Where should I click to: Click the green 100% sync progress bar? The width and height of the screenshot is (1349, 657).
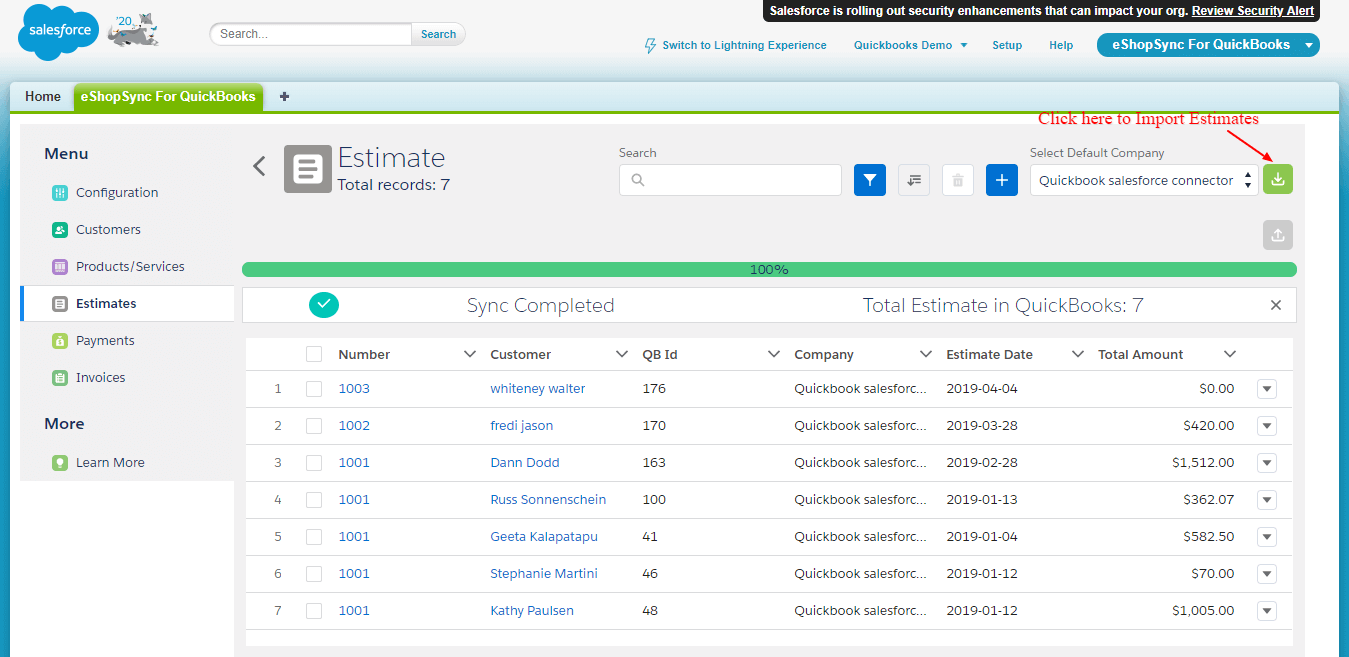[769, 270]
